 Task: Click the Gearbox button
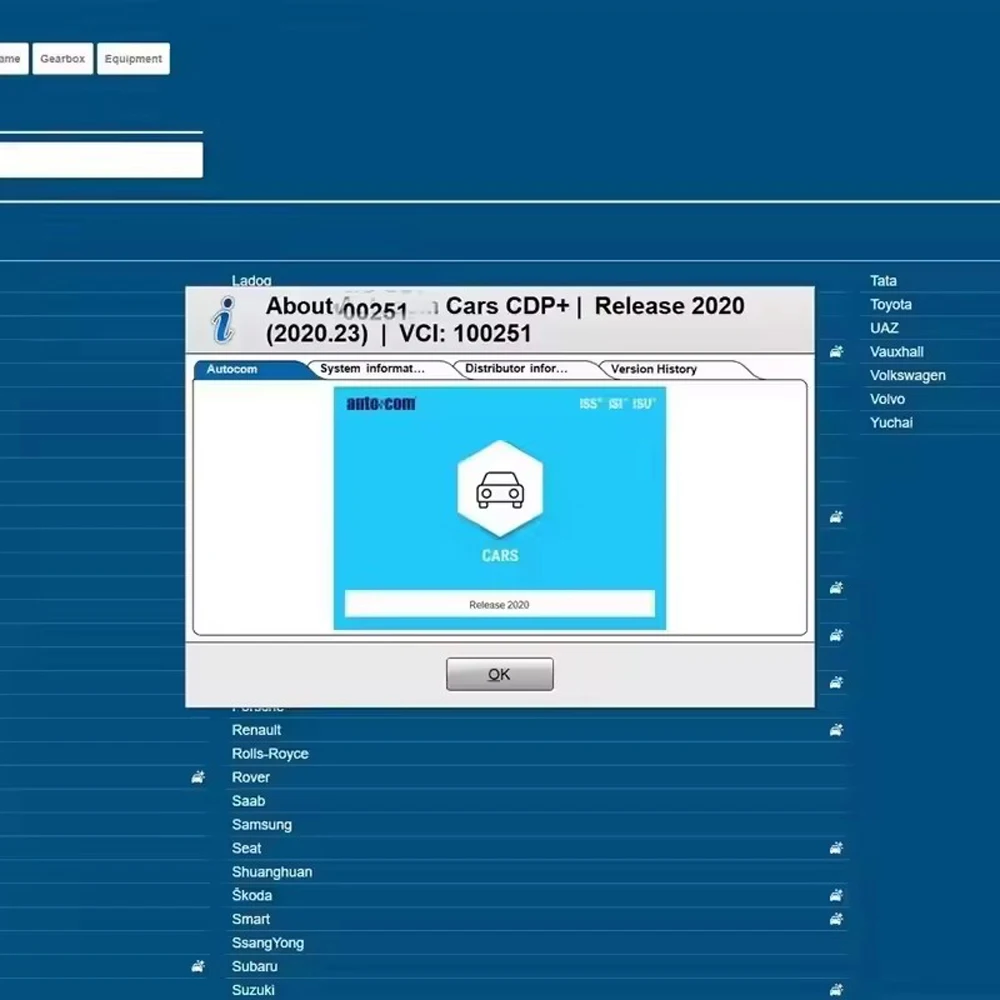62,59
